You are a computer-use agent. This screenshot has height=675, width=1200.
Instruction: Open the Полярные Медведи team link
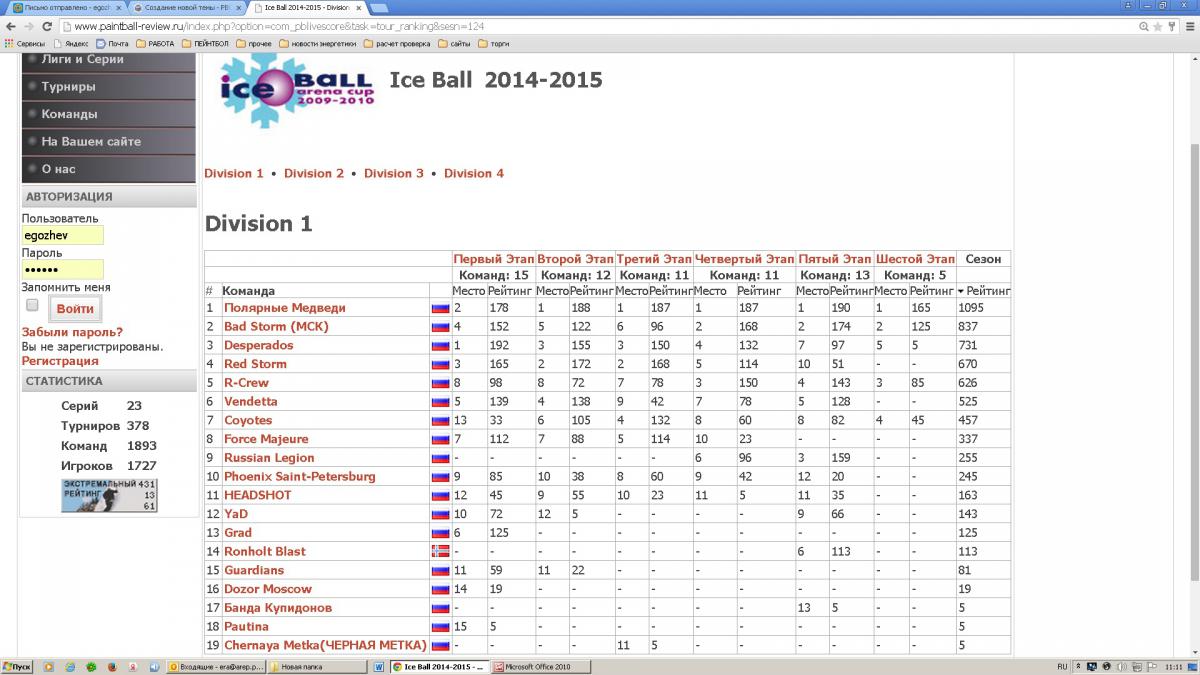pyautogui.click(x=285, y=308)
